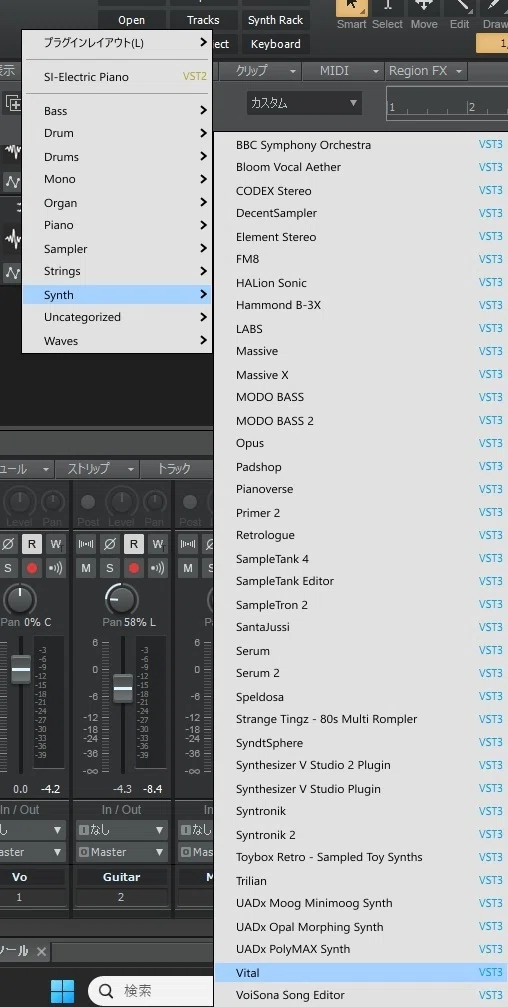Choose the Move tool

tap(423, 13)
